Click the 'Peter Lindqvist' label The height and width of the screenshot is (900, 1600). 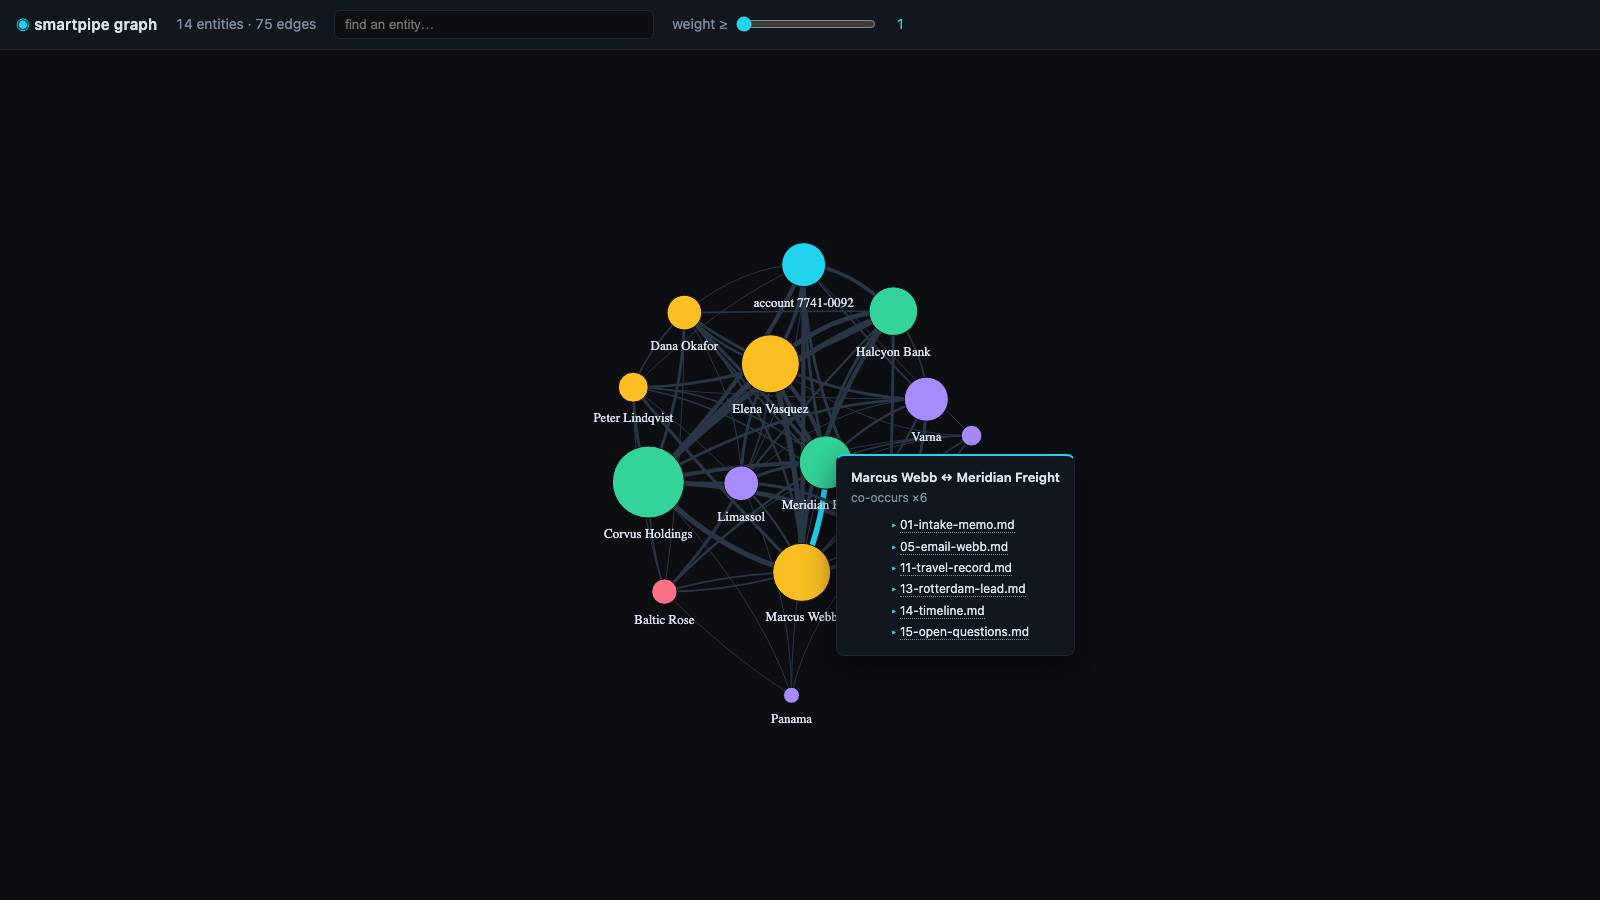(x=633, y=418)
